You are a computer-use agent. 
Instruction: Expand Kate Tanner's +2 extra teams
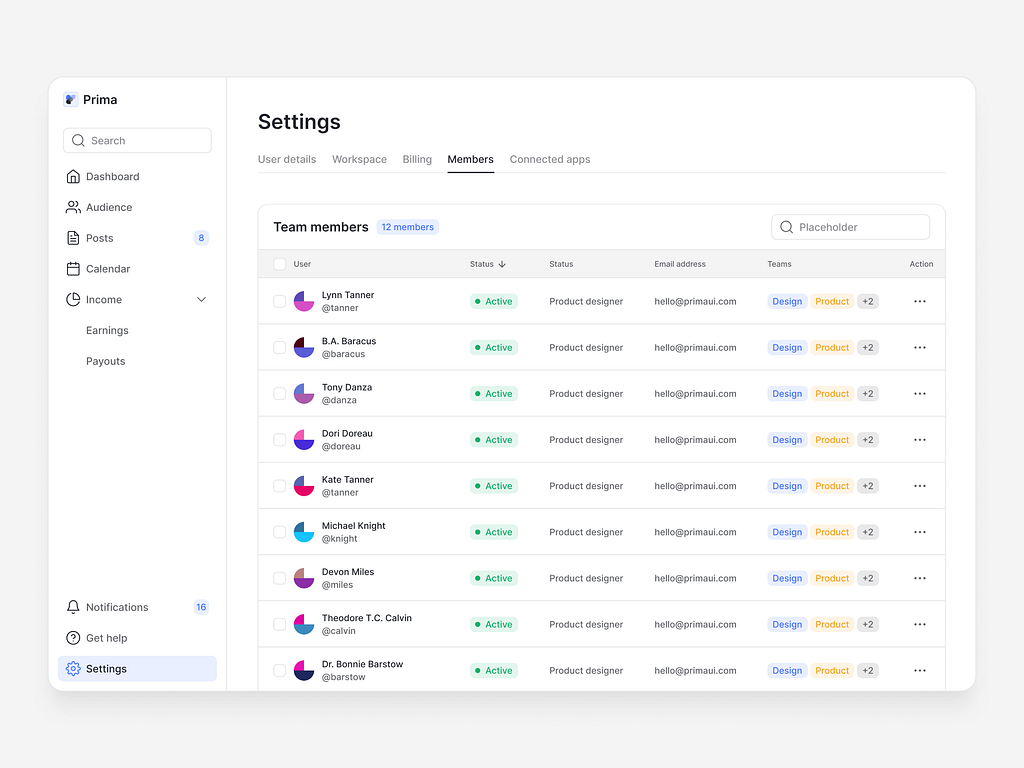tap(866, 485)
